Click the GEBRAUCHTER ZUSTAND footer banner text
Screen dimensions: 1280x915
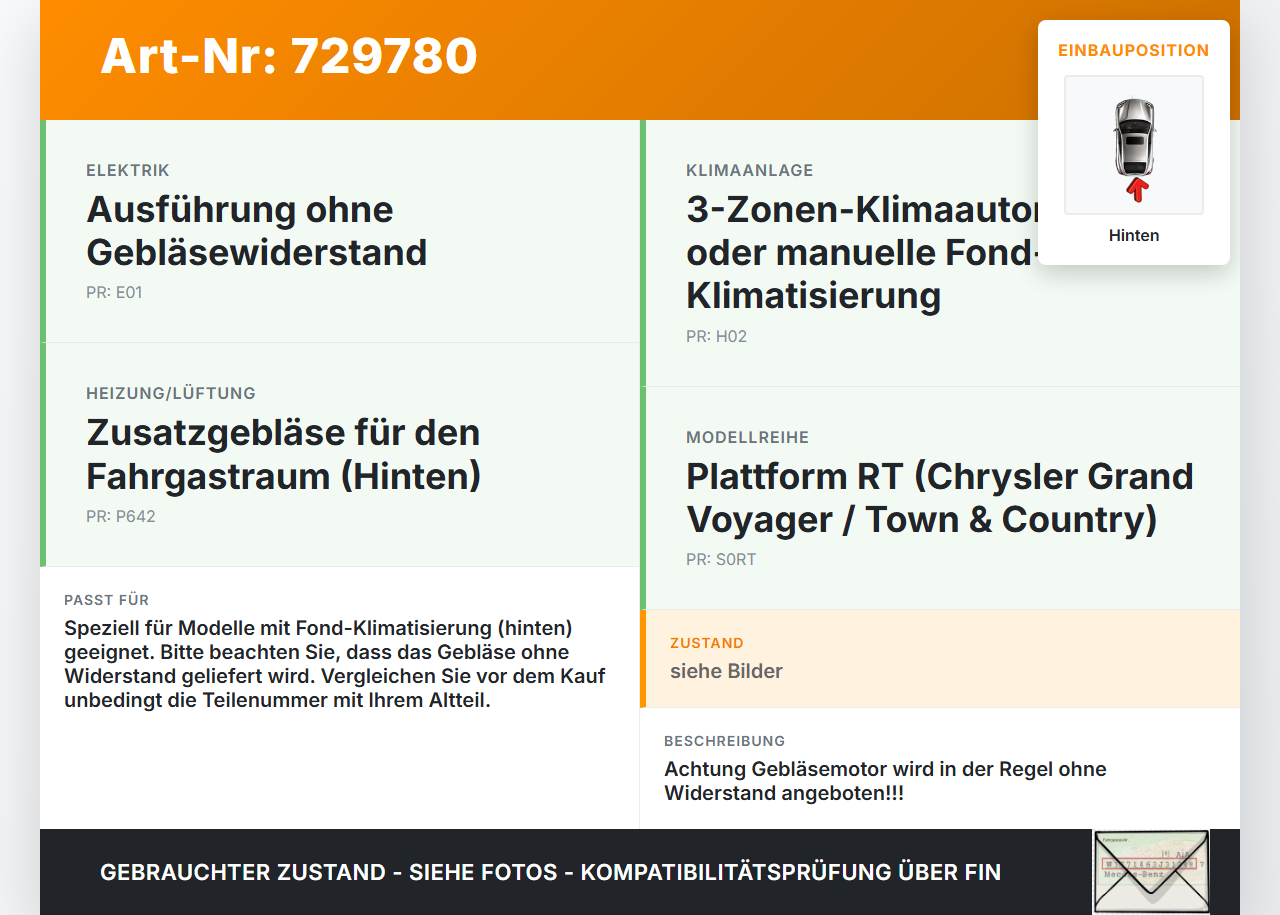[550, 872]
